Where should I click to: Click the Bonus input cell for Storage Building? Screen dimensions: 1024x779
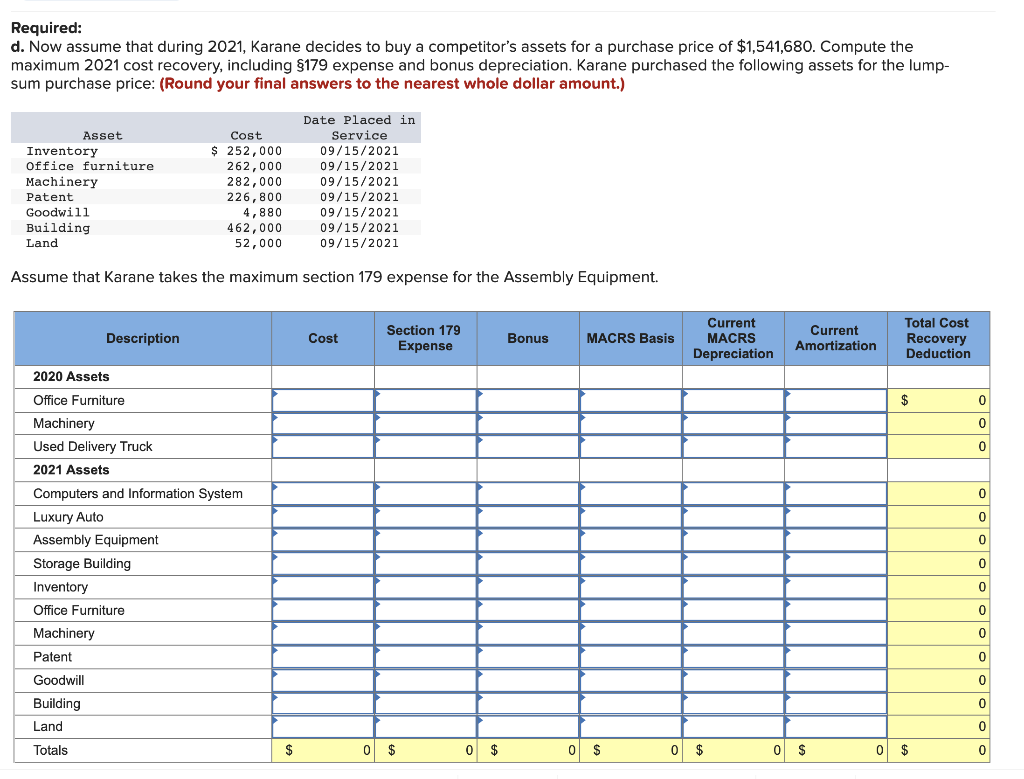coord(530,563)
